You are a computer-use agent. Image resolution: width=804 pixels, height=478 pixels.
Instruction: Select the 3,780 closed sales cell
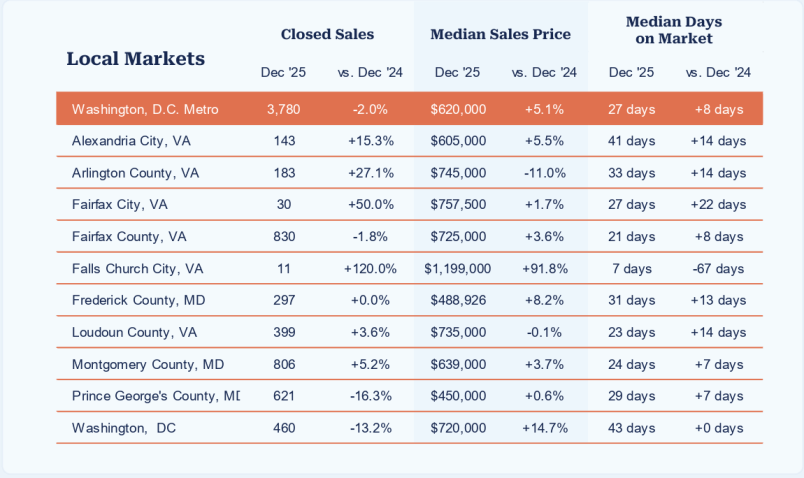(284, 109)
